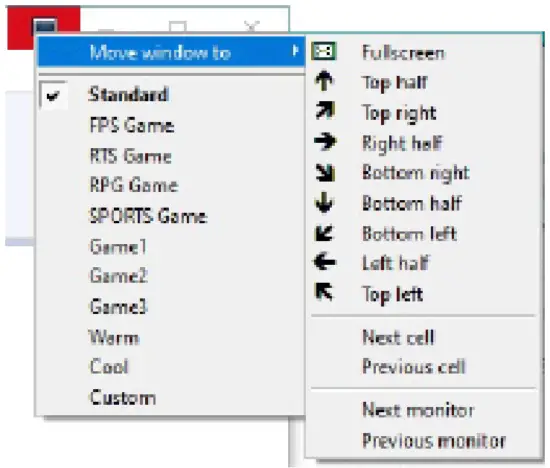The width and height of the screenshot is (550, 468).
Task: Select RTS Game picture mode
Action: click(x=131, y=156)
